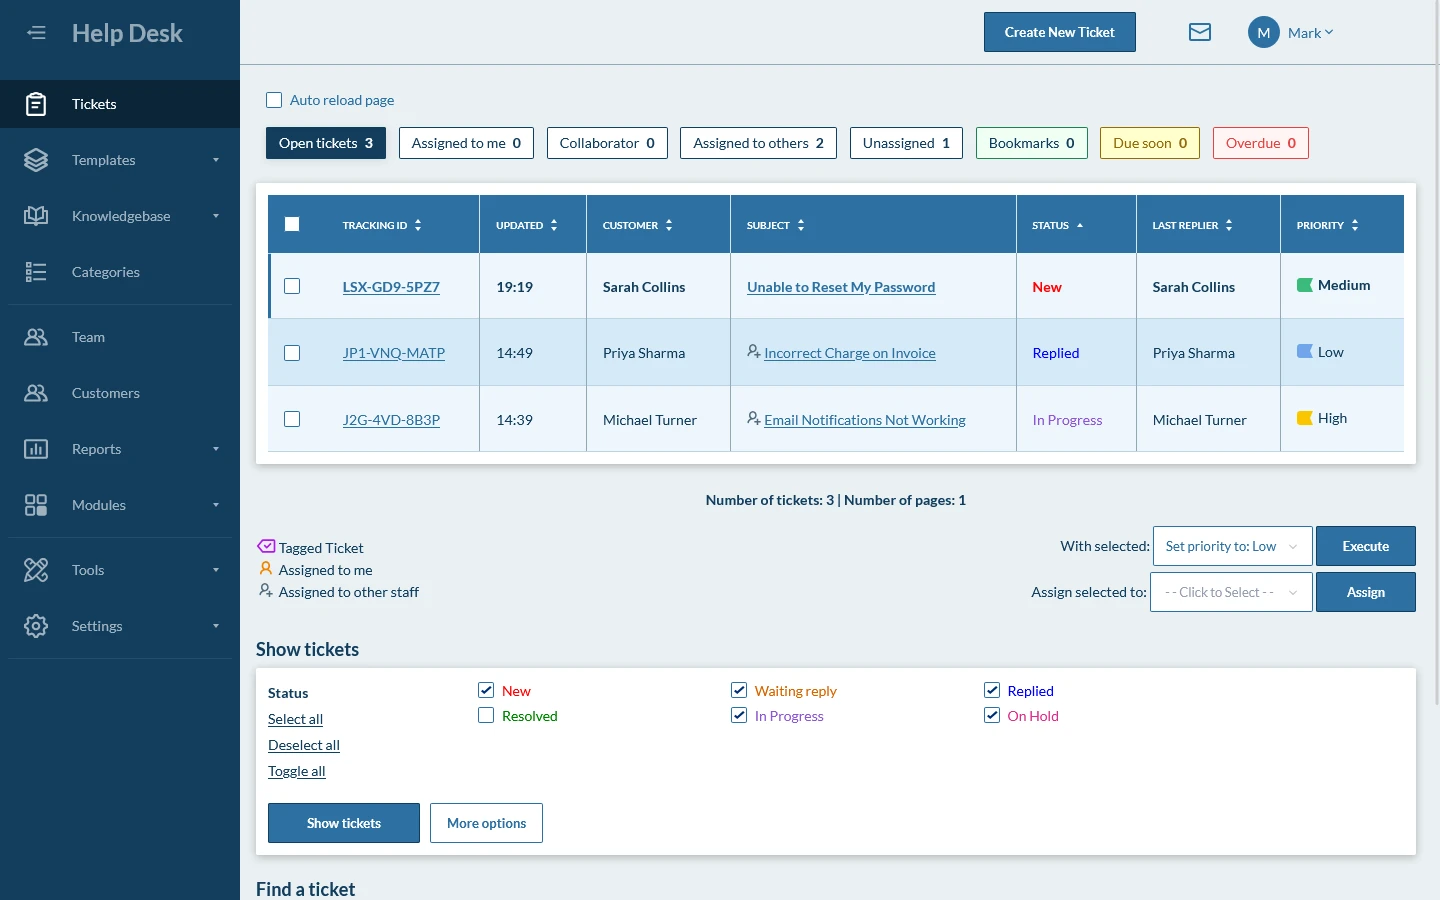The width and height of the screenshot is (1440, 900).
Task: Check the Resolved status filter
Action: tap(486, 716)
